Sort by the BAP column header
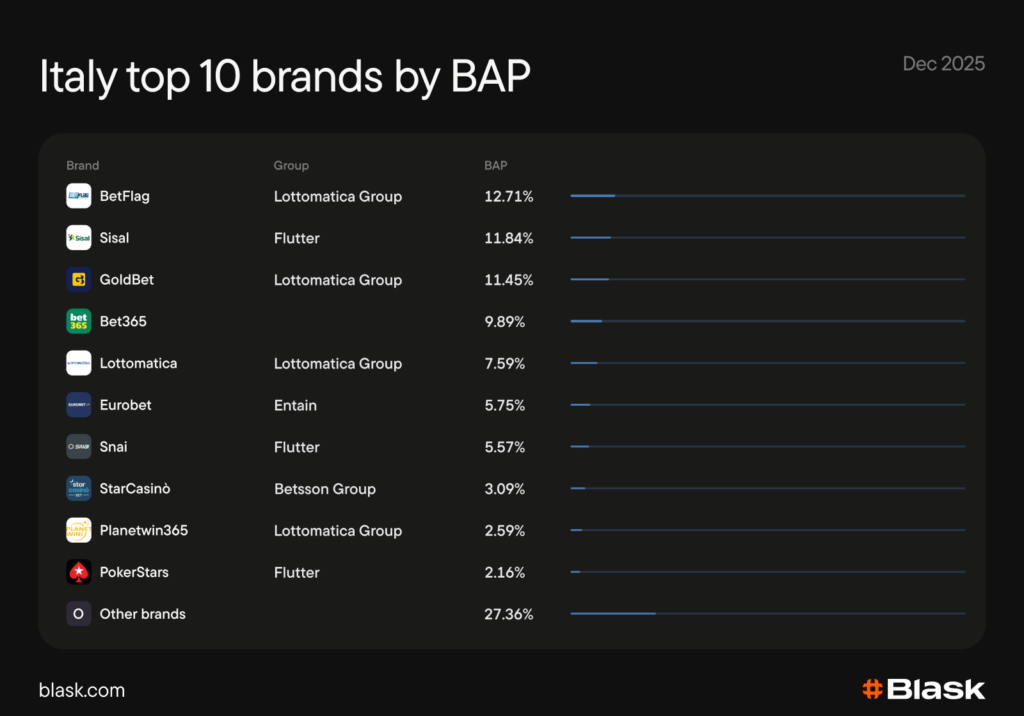Viewport: 1024px width, 716px height. (x=496, y=166)
